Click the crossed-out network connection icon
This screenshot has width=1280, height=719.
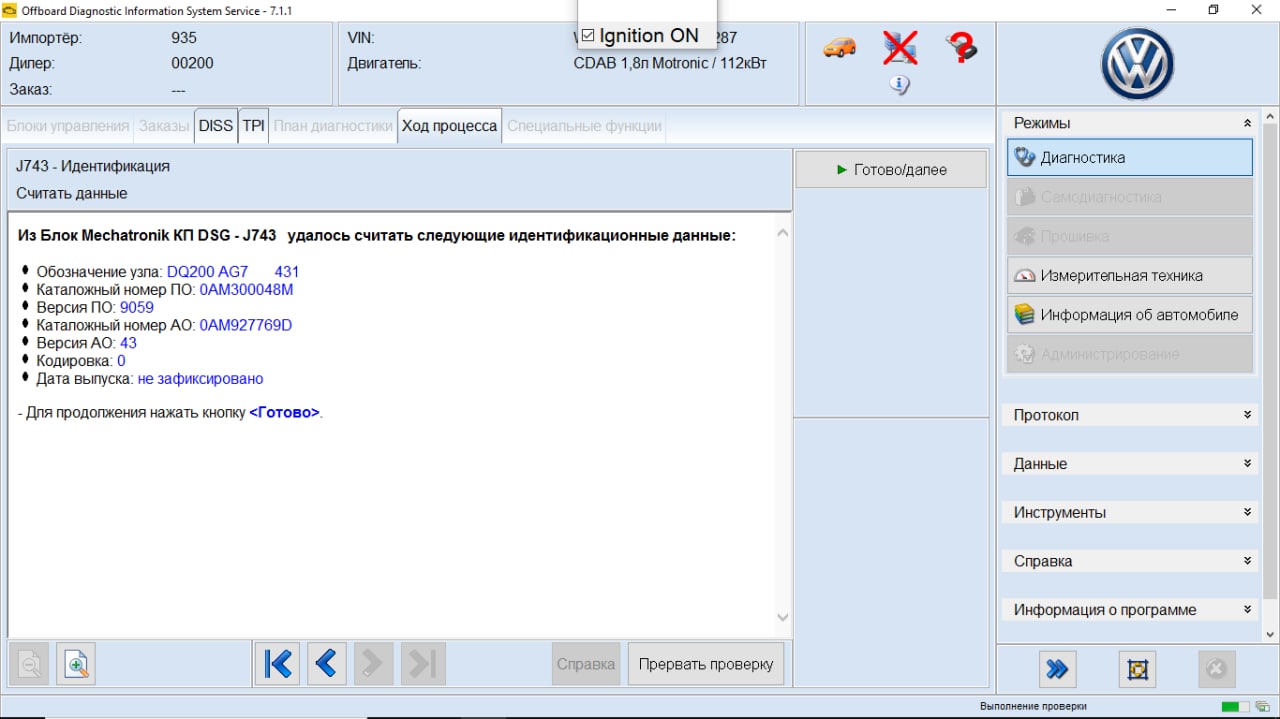click(900, 47)
